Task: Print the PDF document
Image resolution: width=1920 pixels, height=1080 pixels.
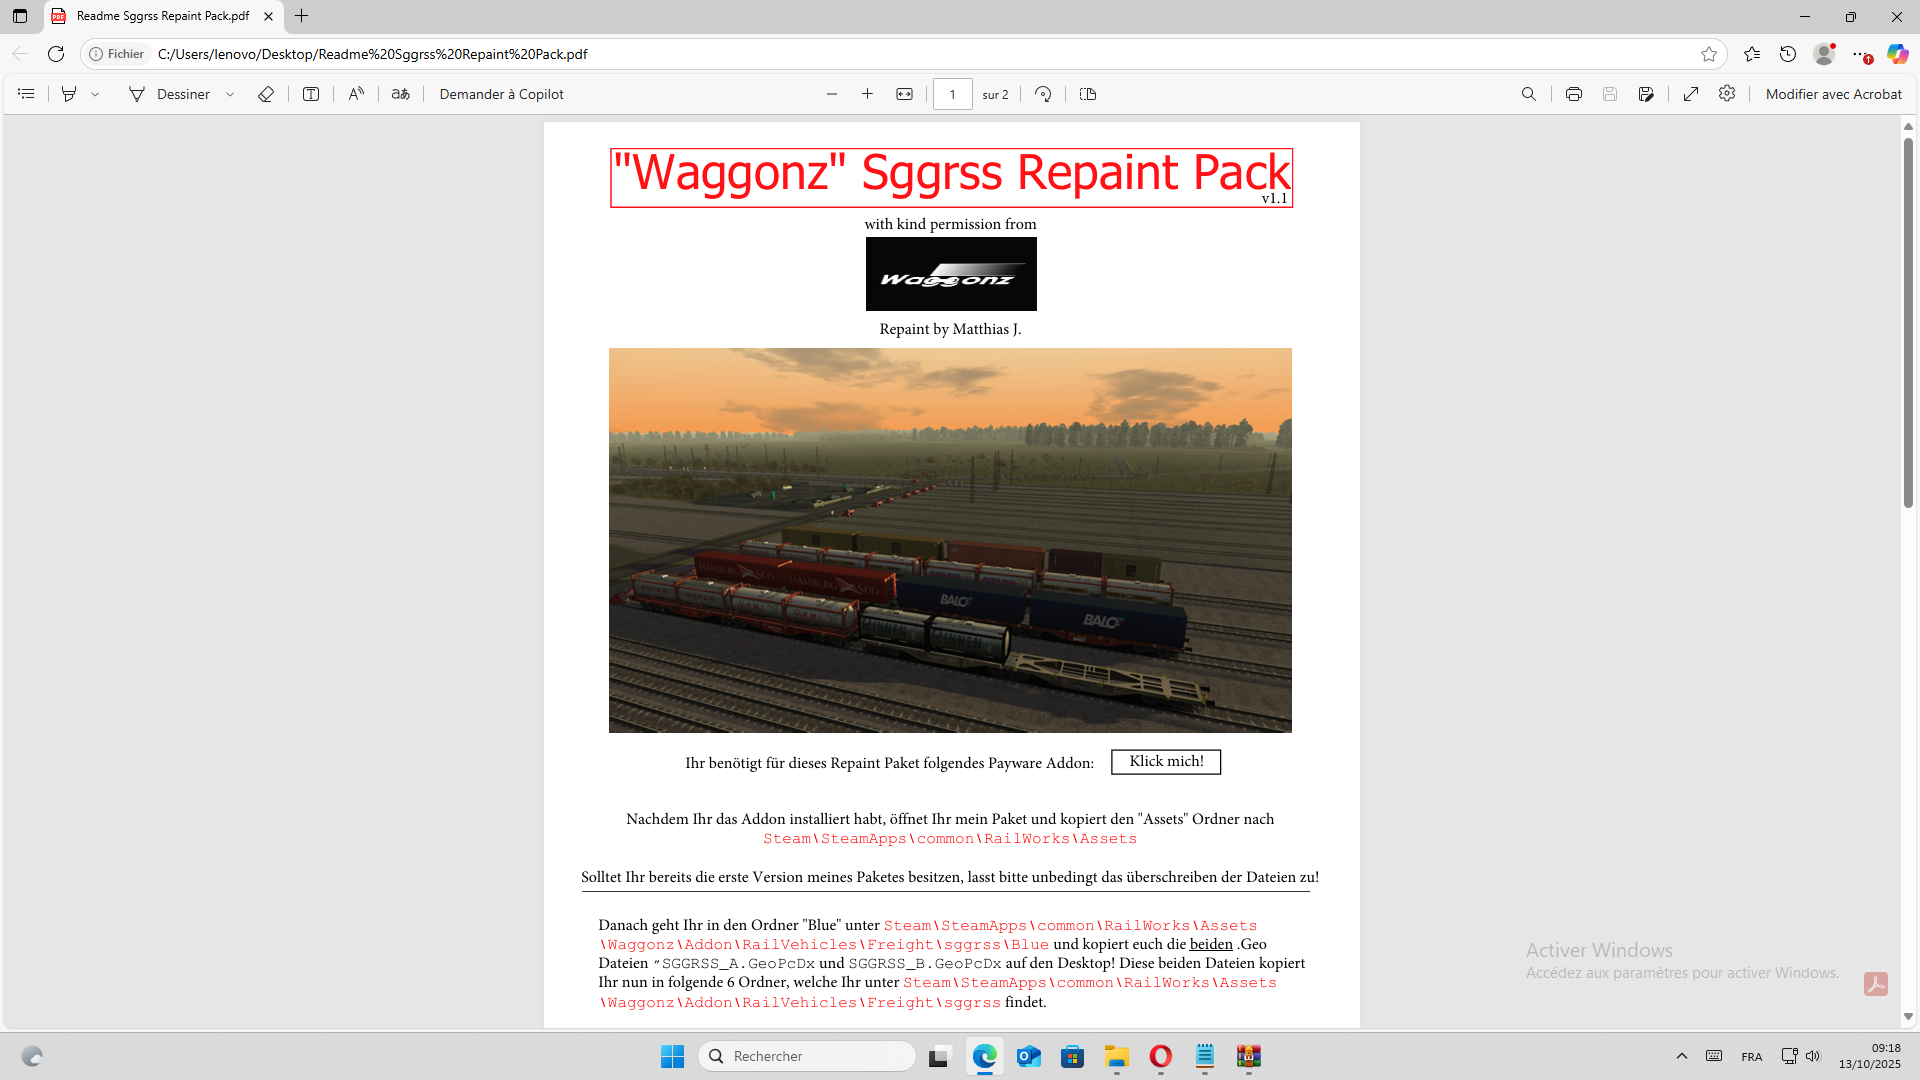Action: coord(1573,94)
